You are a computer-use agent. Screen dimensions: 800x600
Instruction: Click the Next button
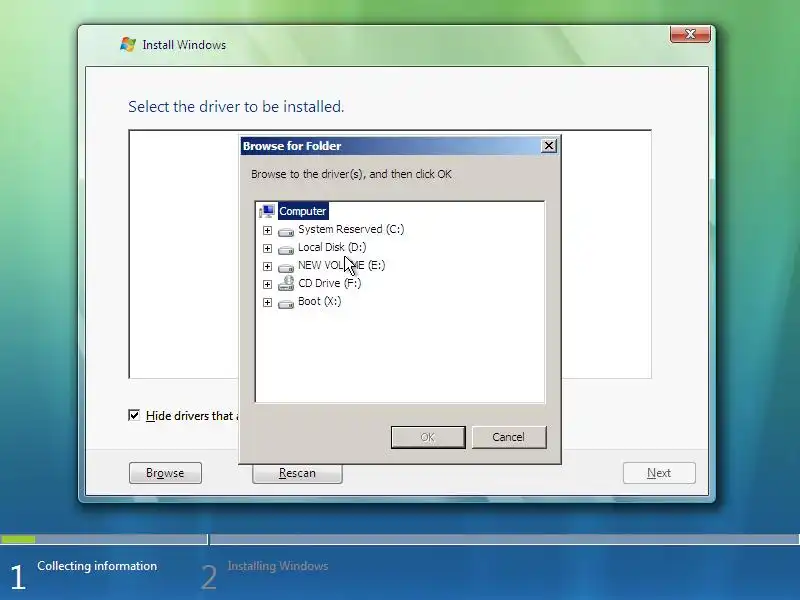pos(659,473)
